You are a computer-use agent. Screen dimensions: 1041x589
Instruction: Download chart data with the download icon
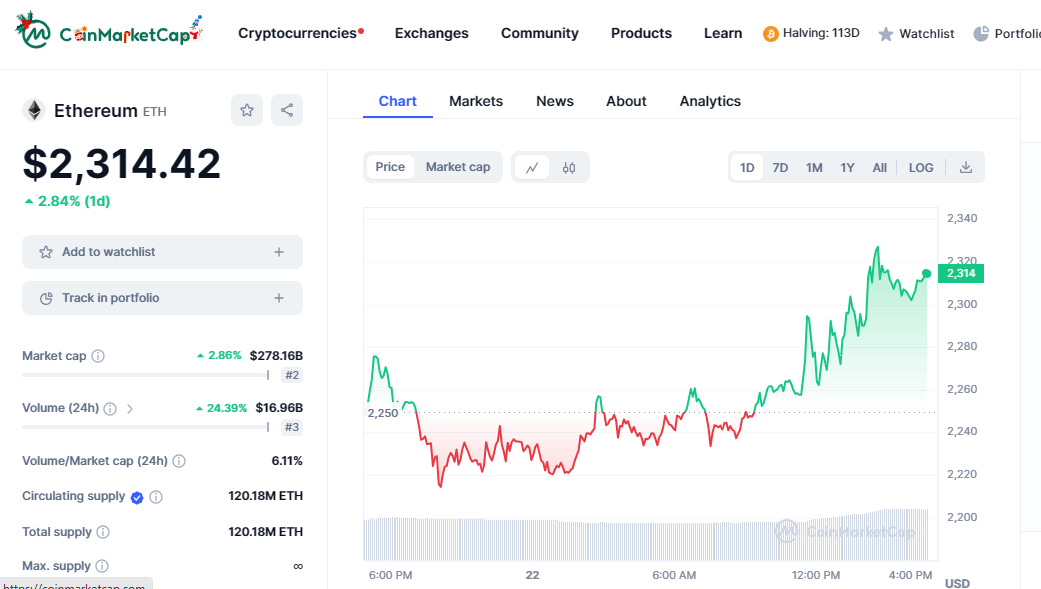[x=966, y=167]
